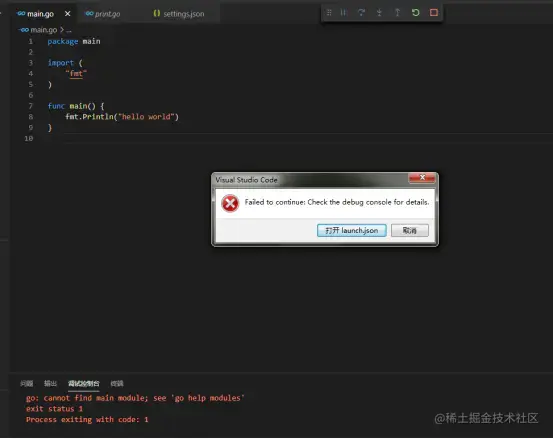Expand the breadcrumb ellipsis after main.go
Image resolution: width=553 pixels, height=439 pixels.
coord(68,30)
